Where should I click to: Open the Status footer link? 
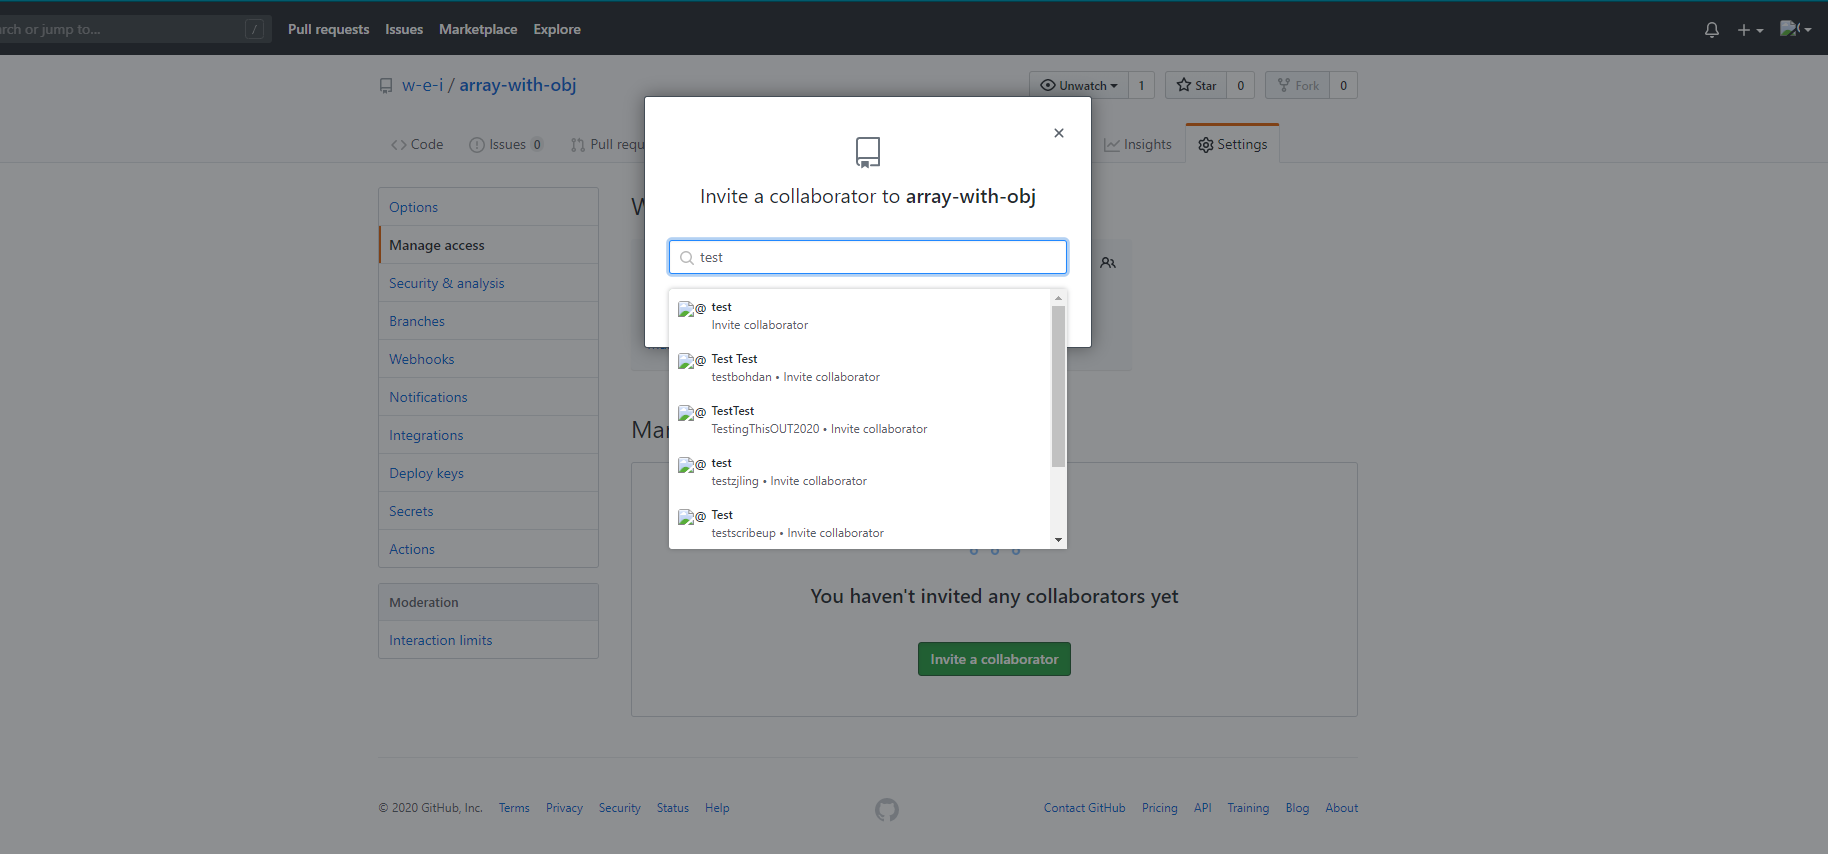point(673,808)
